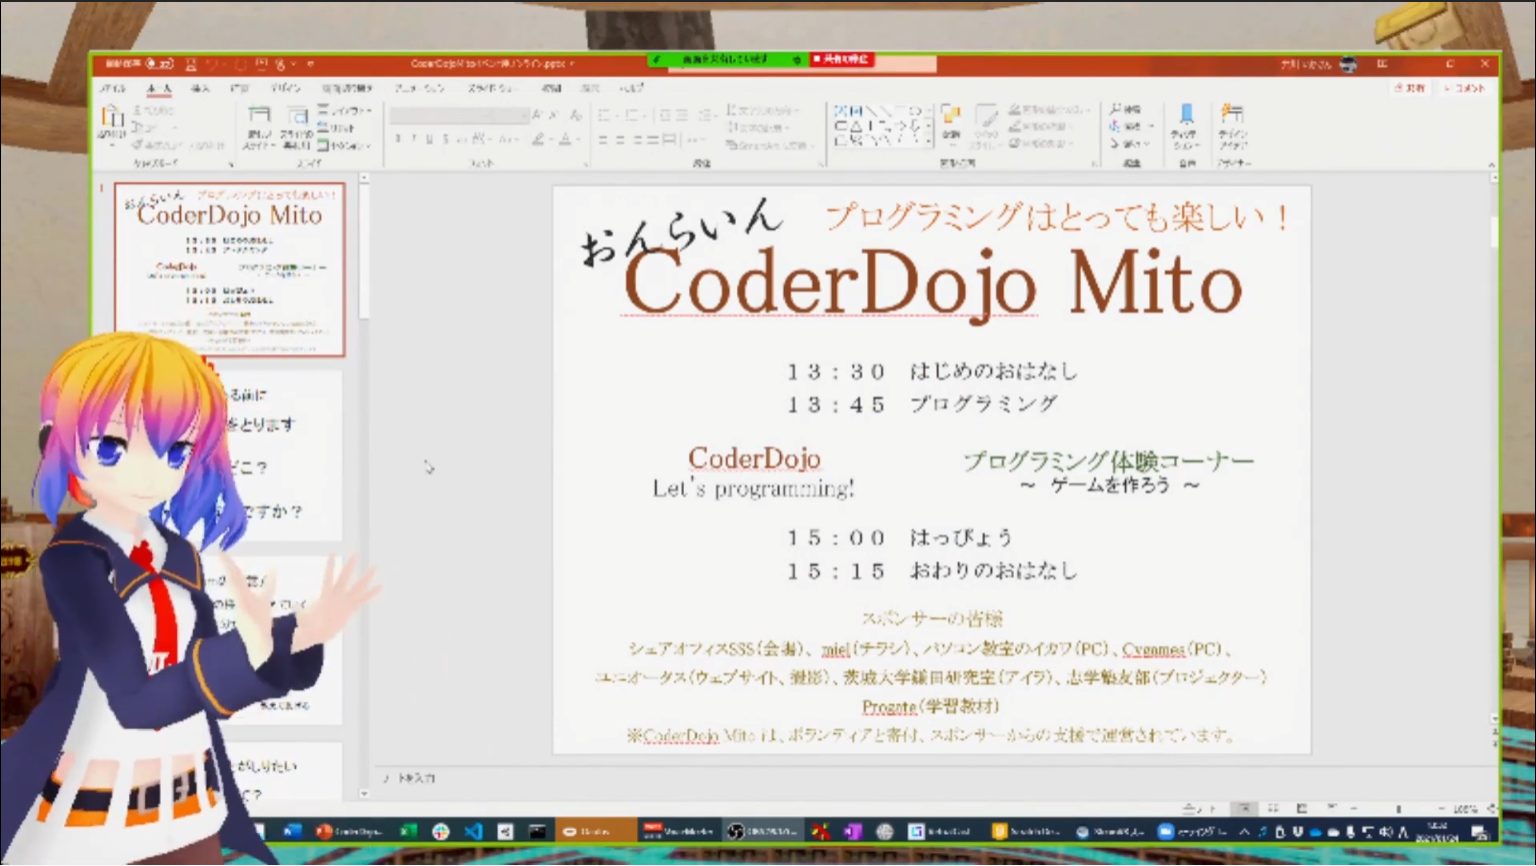Click Word icon in the taskbar
Image resolution: width=1536 pixels, height=866 pixels.
[x=292, y=831]
